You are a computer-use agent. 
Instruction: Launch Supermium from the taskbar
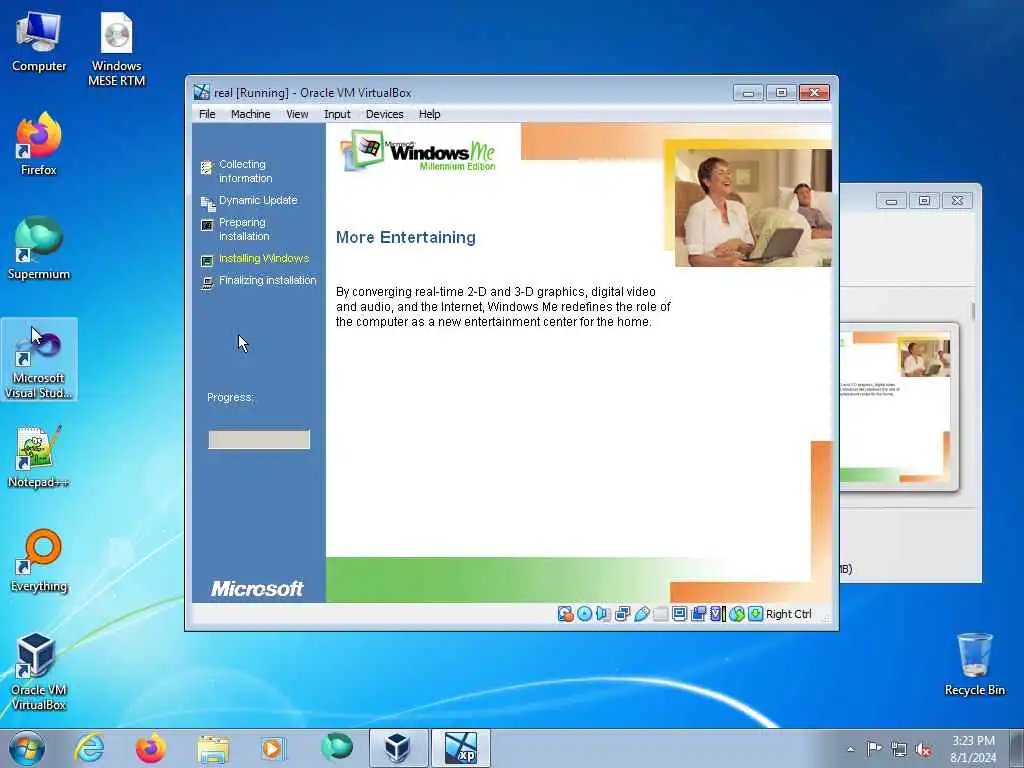[x=336, y=748]
